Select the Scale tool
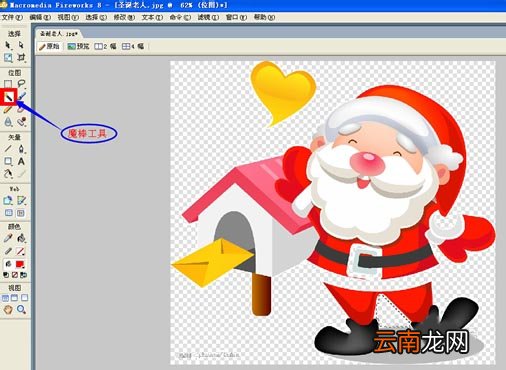506x370 pixels. point(8,58)
